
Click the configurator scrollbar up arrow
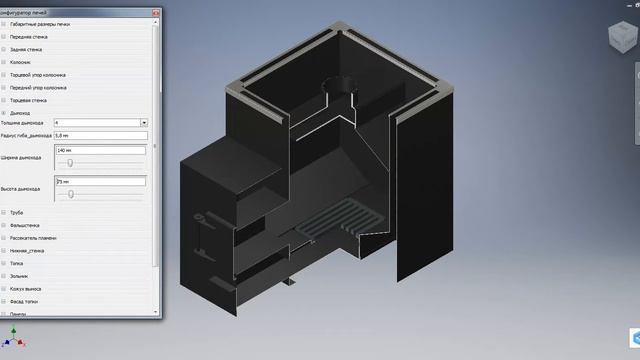155,22
